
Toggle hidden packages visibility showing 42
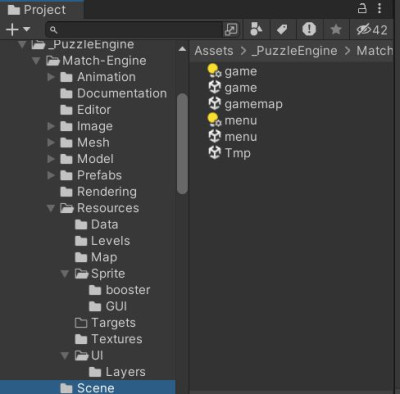coord(372,29)
